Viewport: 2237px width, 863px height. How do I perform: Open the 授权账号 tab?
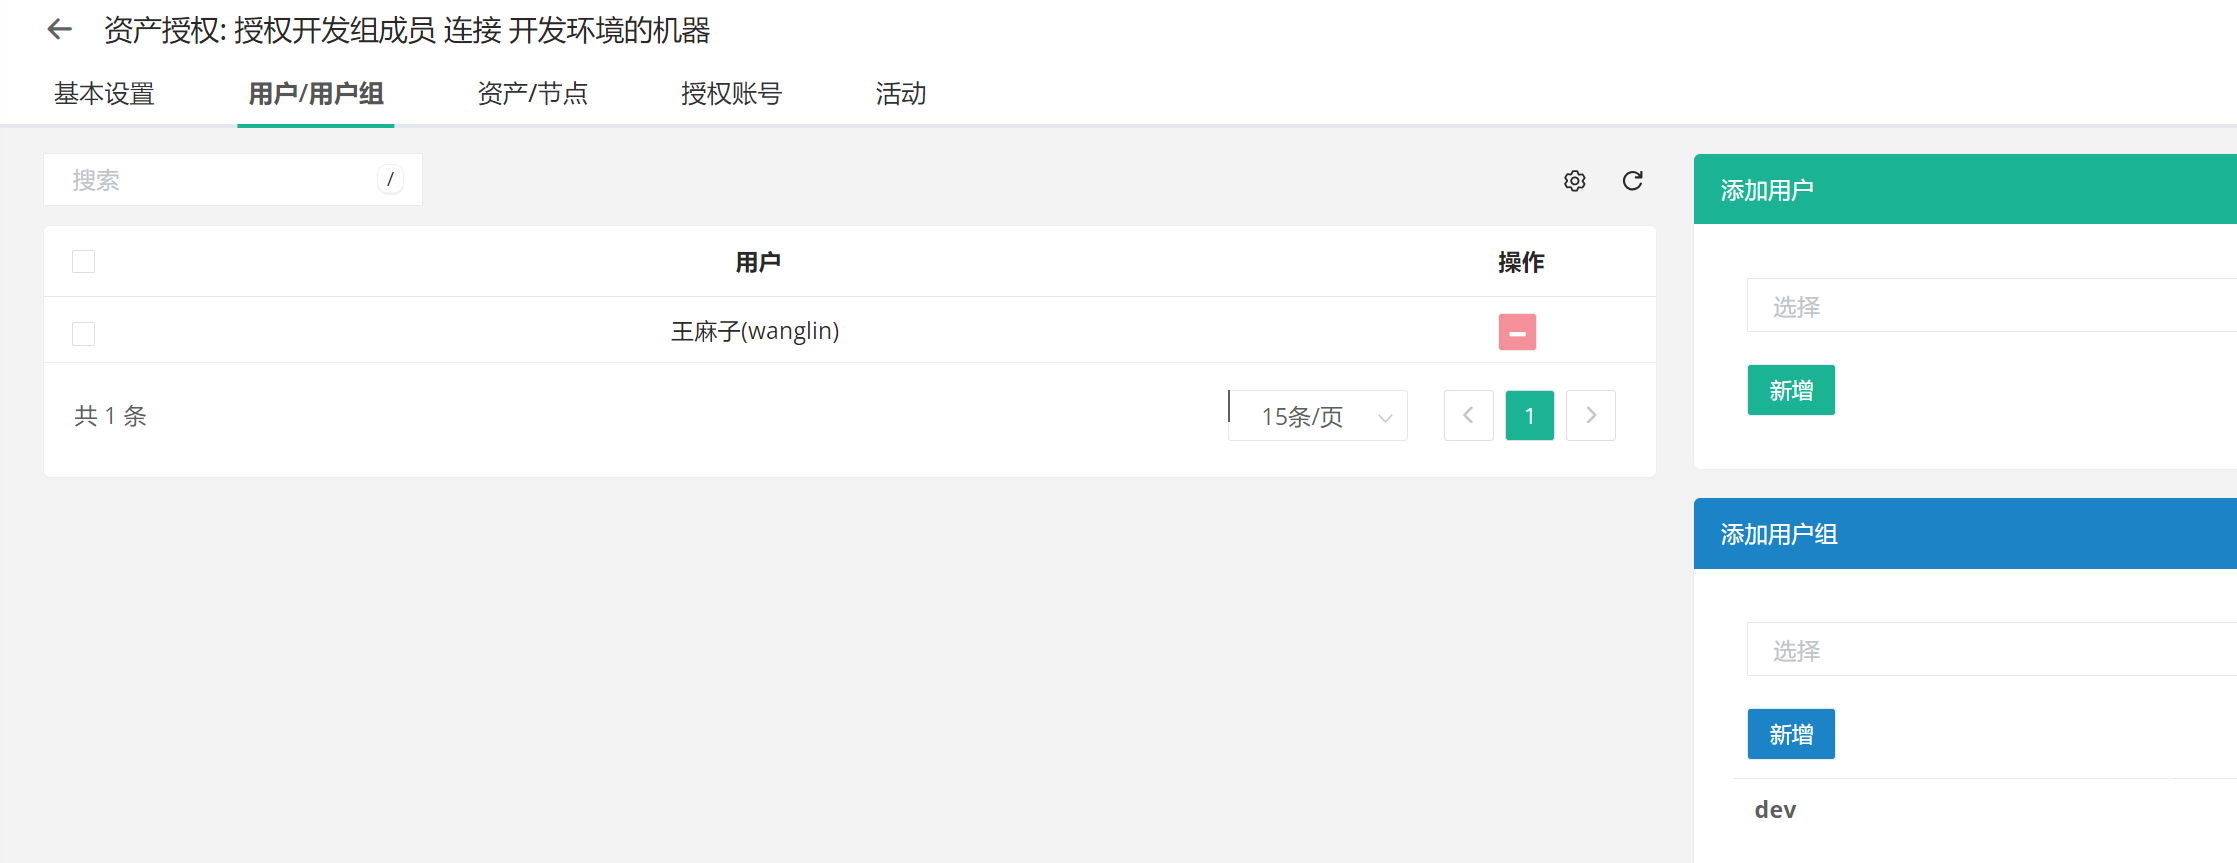(731, 94)
